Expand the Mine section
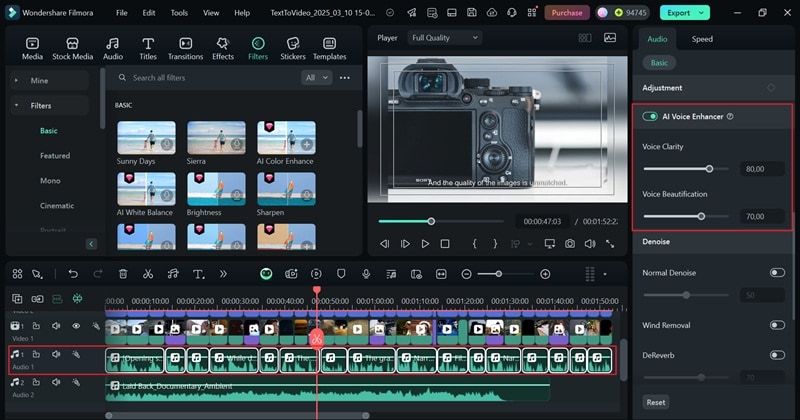 (x=16, y=81)
